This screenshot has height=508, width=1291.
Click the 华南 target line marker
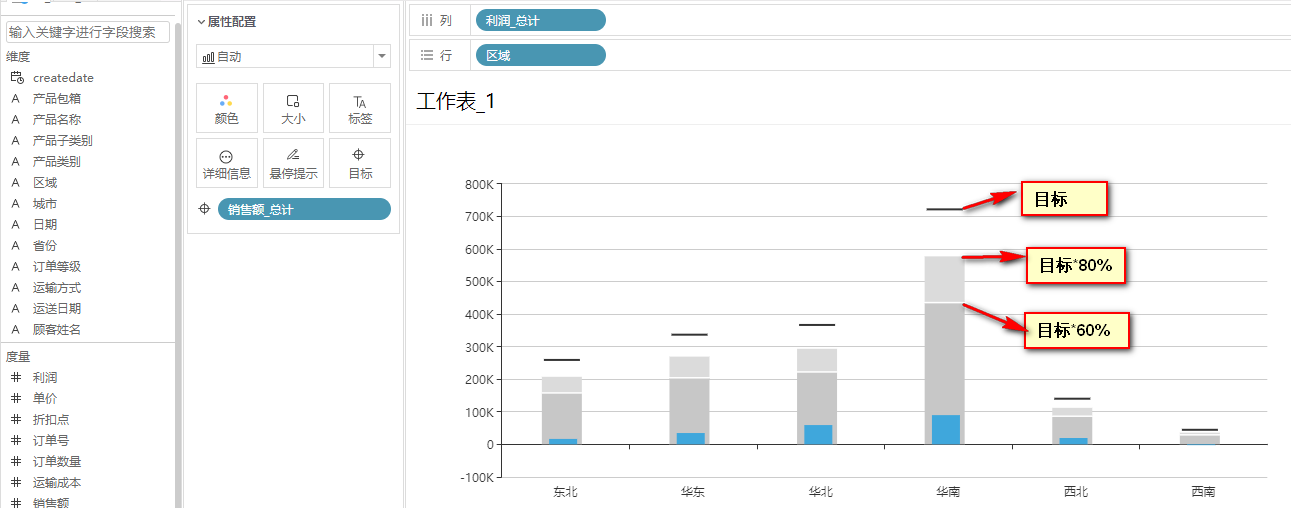[945, 209]
